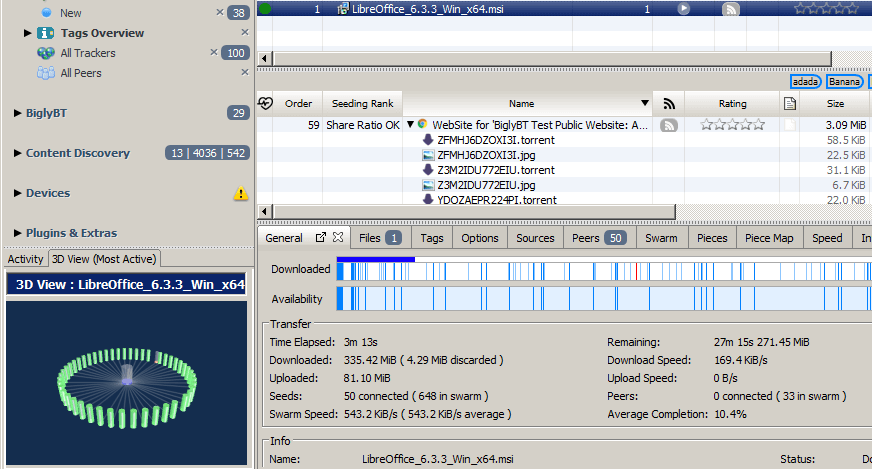Click the Availability pieces bar
872x469 pixels.
(x=604, y=298)
